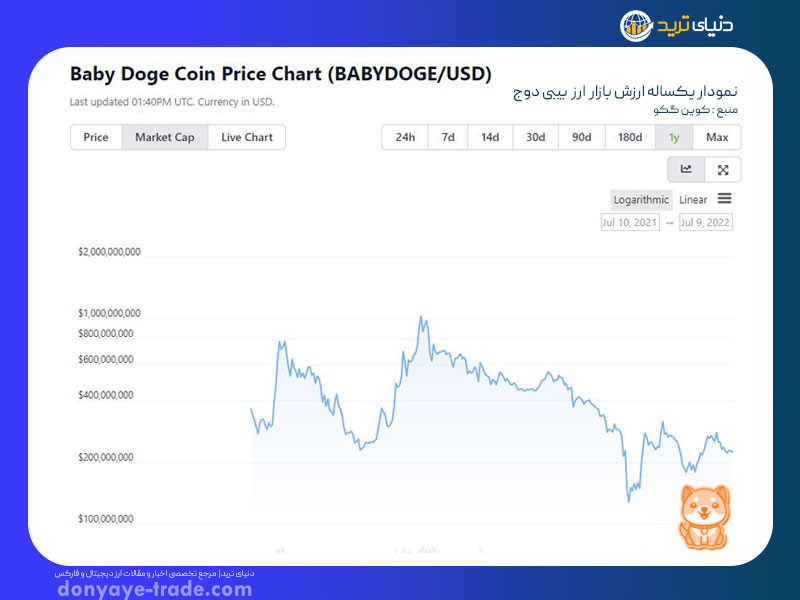Select the 180d range button
Viewport: 800px width, 600px height.
630,137
